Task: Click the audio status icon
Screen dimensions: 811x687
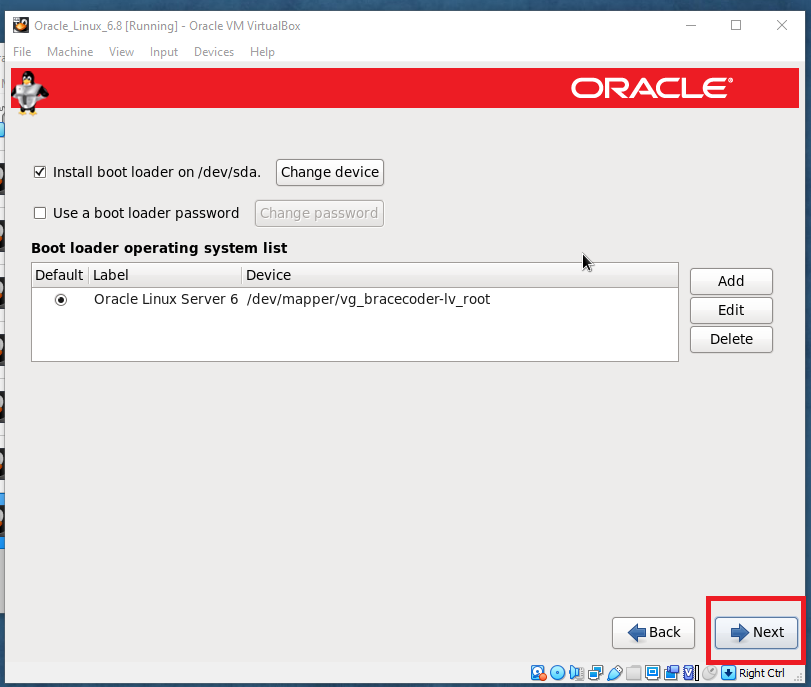Action: pos(576,673)
